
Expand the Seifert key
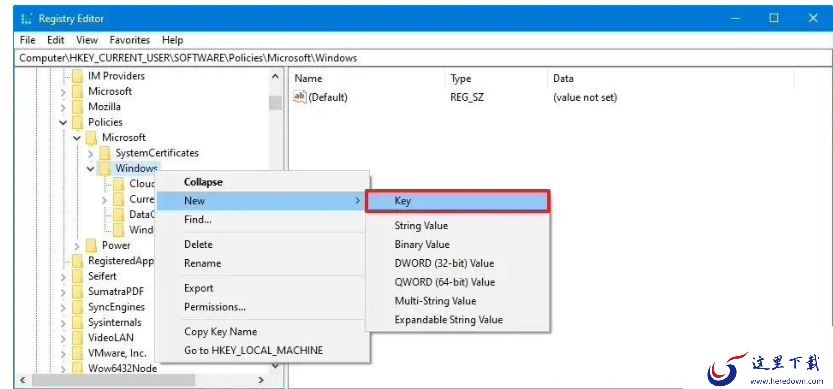63,277
